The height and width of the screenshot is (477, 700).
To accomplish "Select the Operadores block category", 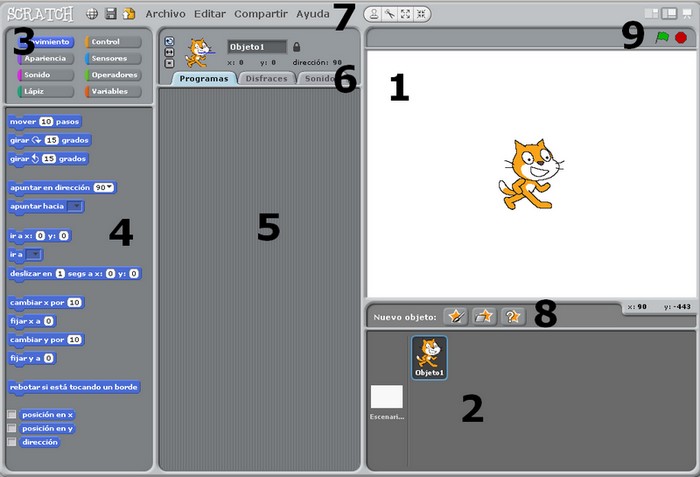I will coord(113,75).
